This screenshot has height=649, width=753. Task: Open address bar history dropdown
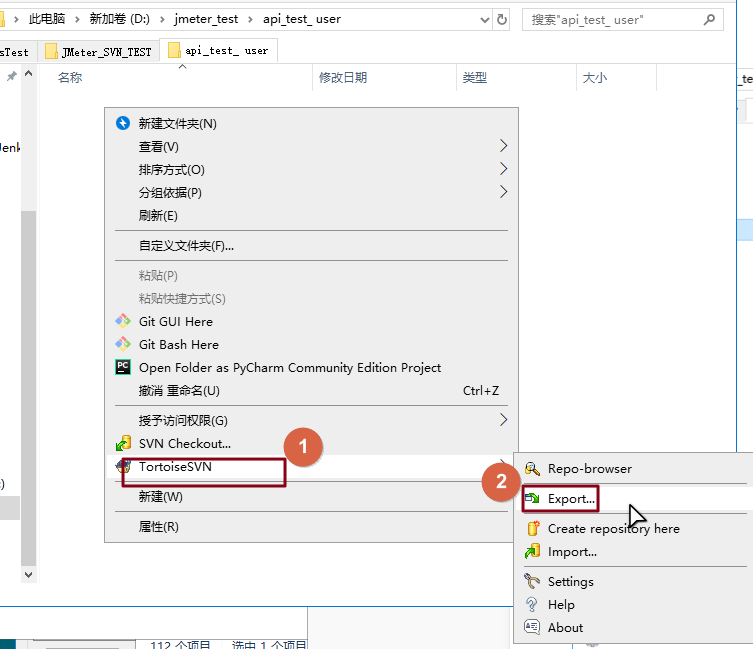[485, 20]
